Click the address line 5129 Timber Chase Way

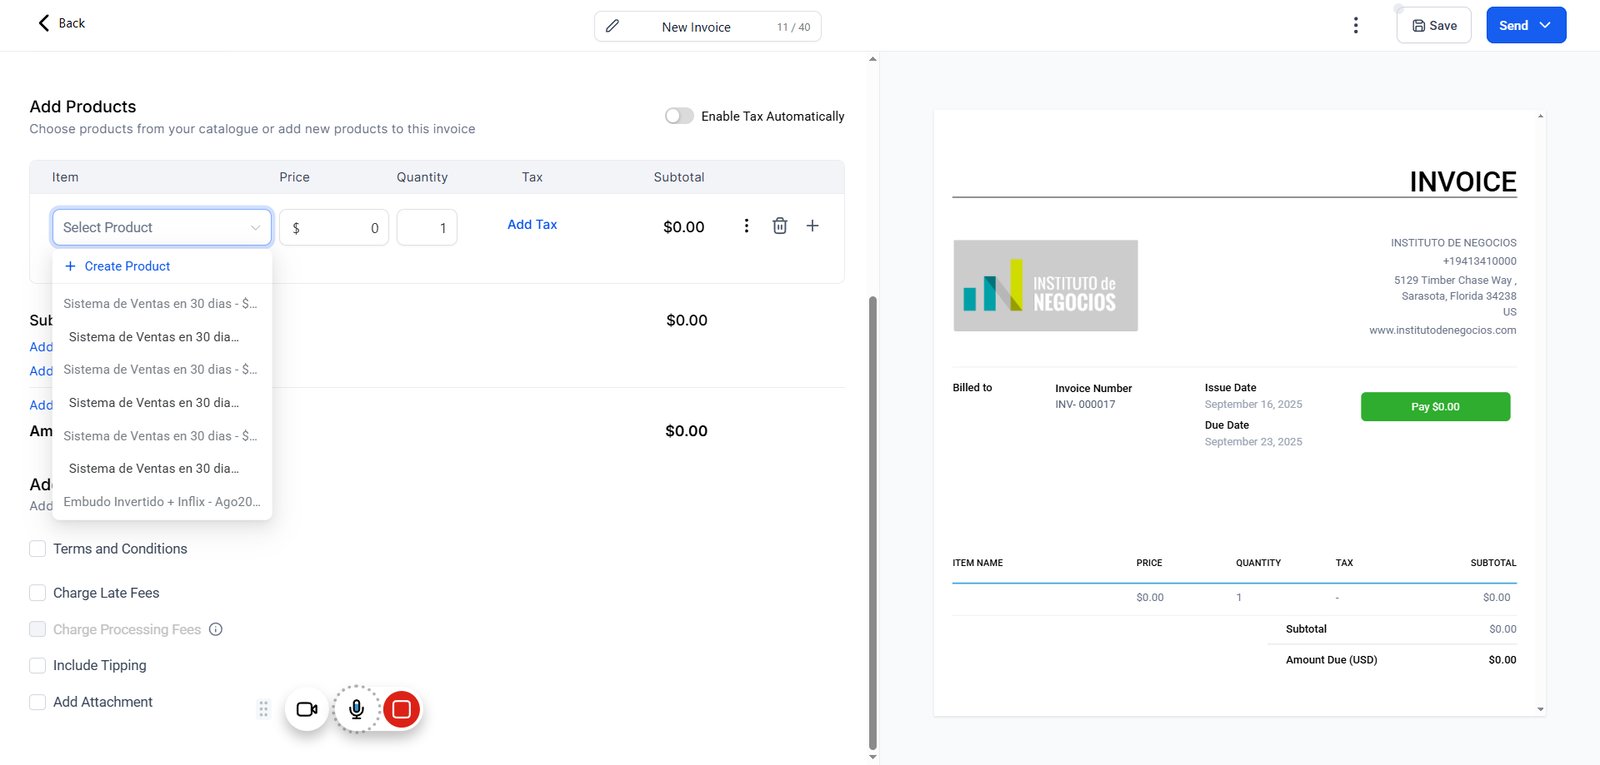tap(1455, 280)
